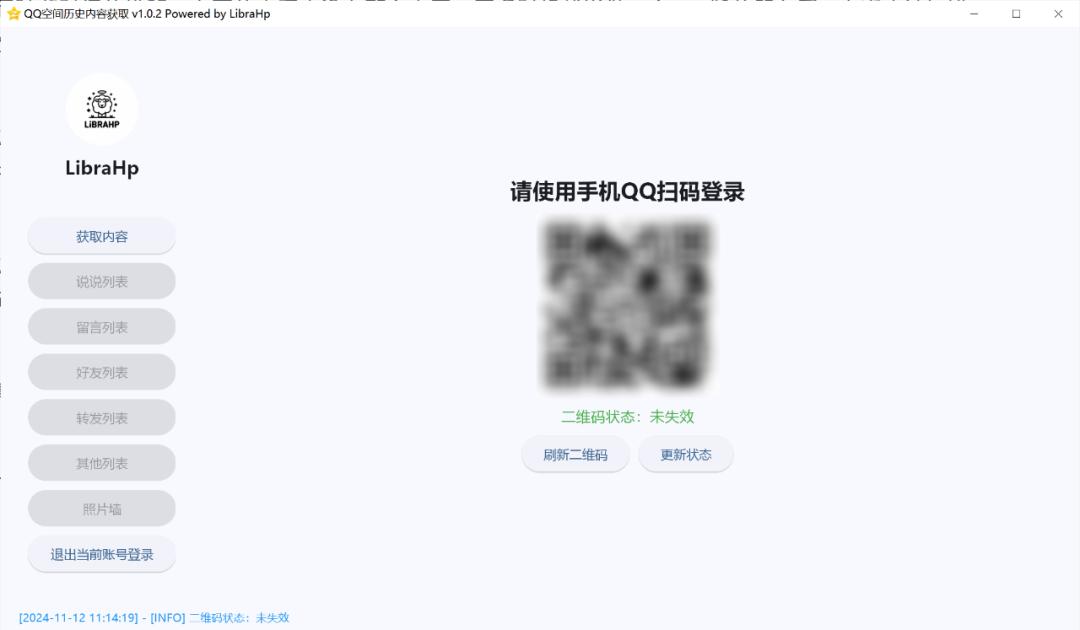Click the star icon in the title bar
The width and height of the screenshot is (1080, 630).
pos(12,14)
